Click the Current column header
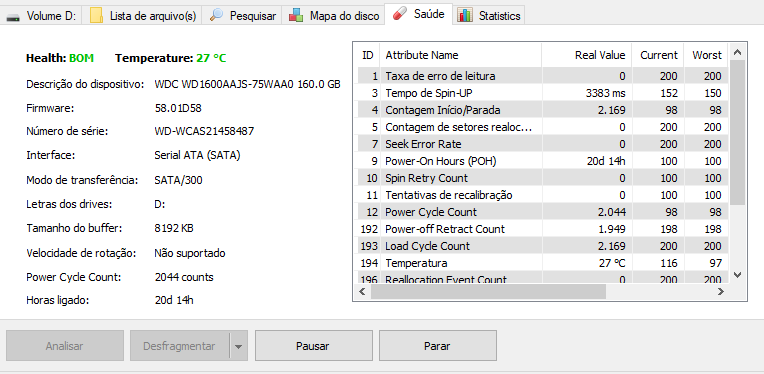This screenshot has height=374, width=764. (658, 55)
